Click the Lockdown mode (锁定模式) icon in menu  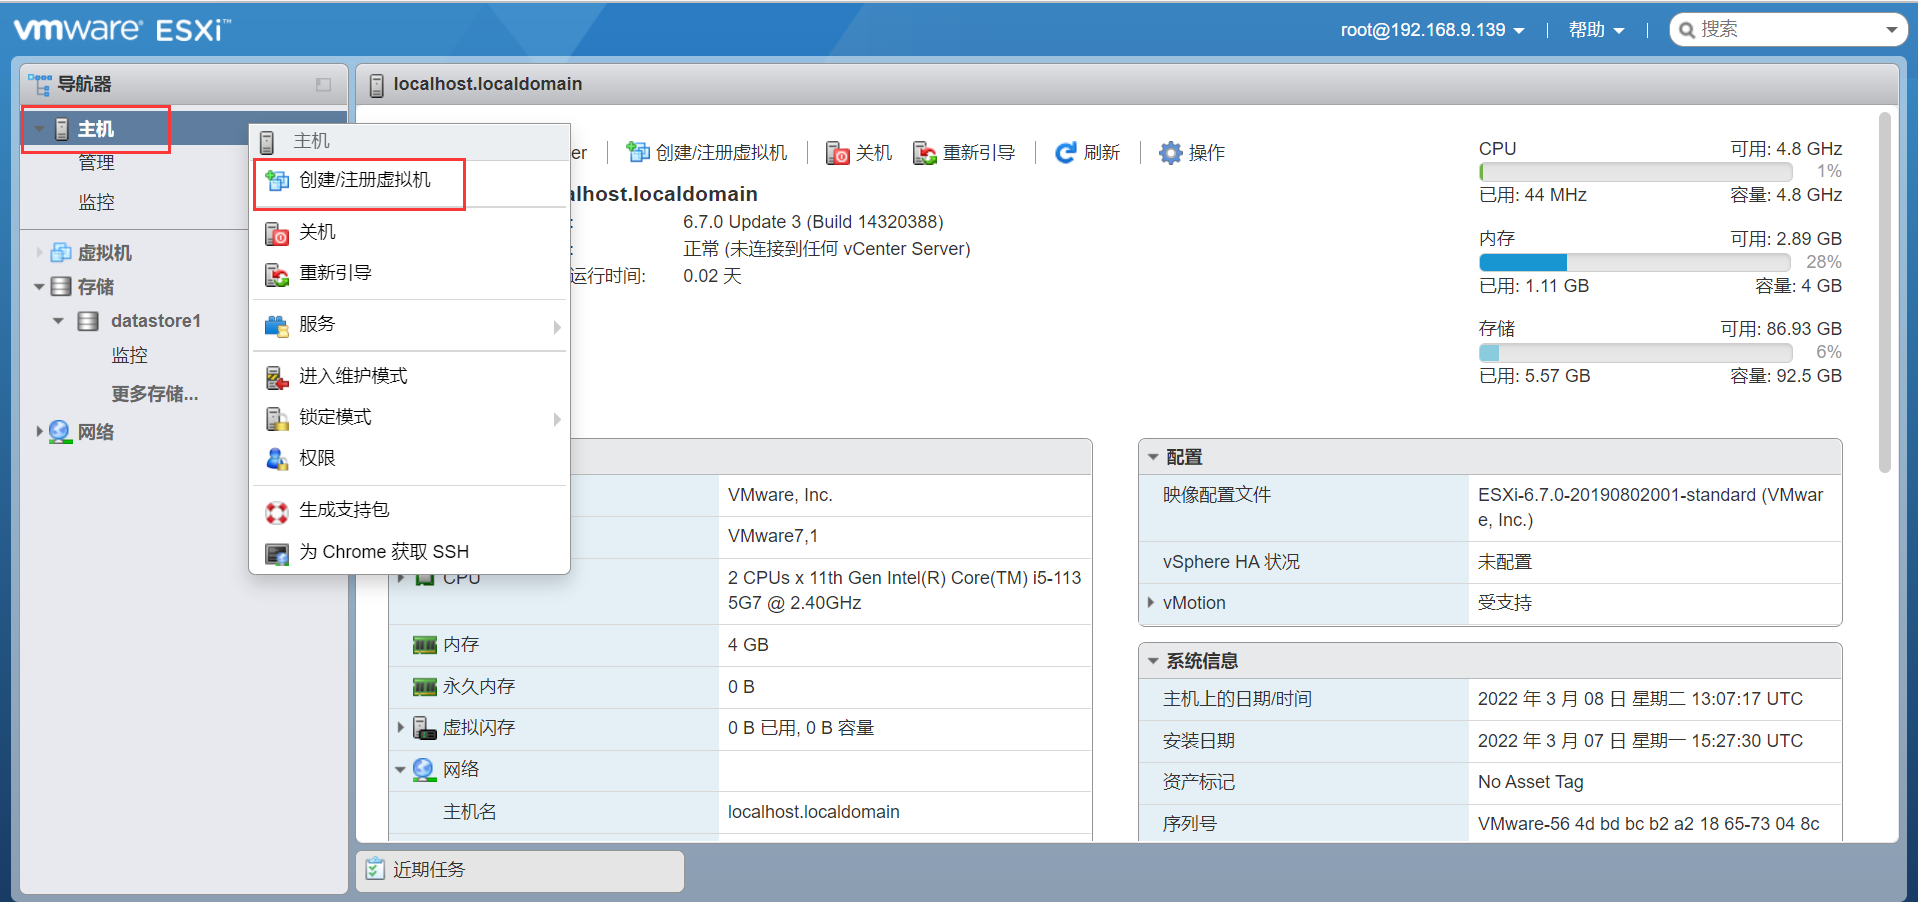click(x=277, y=418)
